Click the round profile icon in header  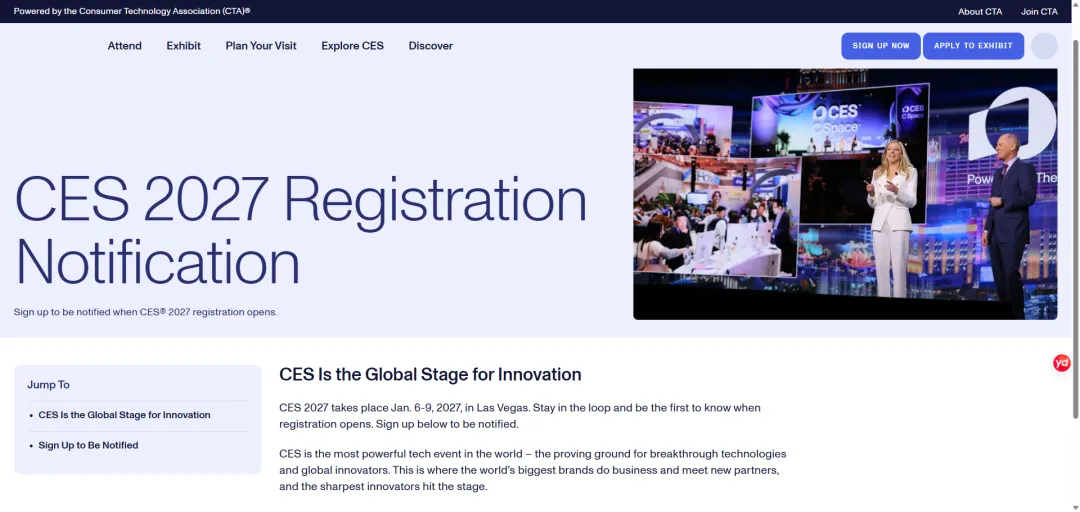pyautogui.click(x=1044, y=46)
